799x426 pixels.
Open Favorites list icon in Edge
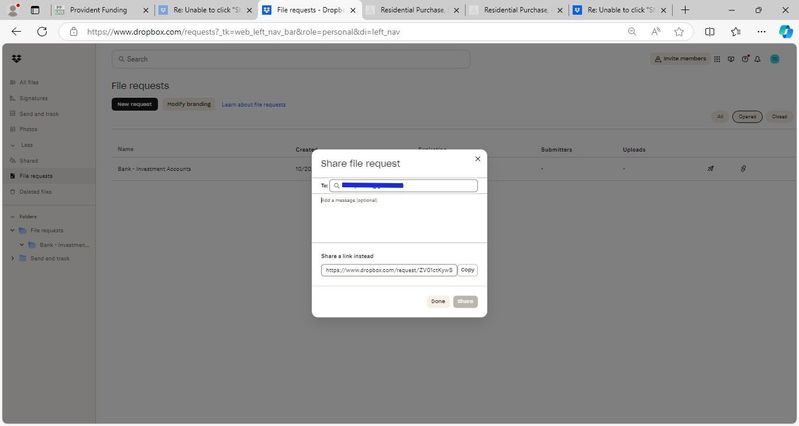click(x=735, y=32)
